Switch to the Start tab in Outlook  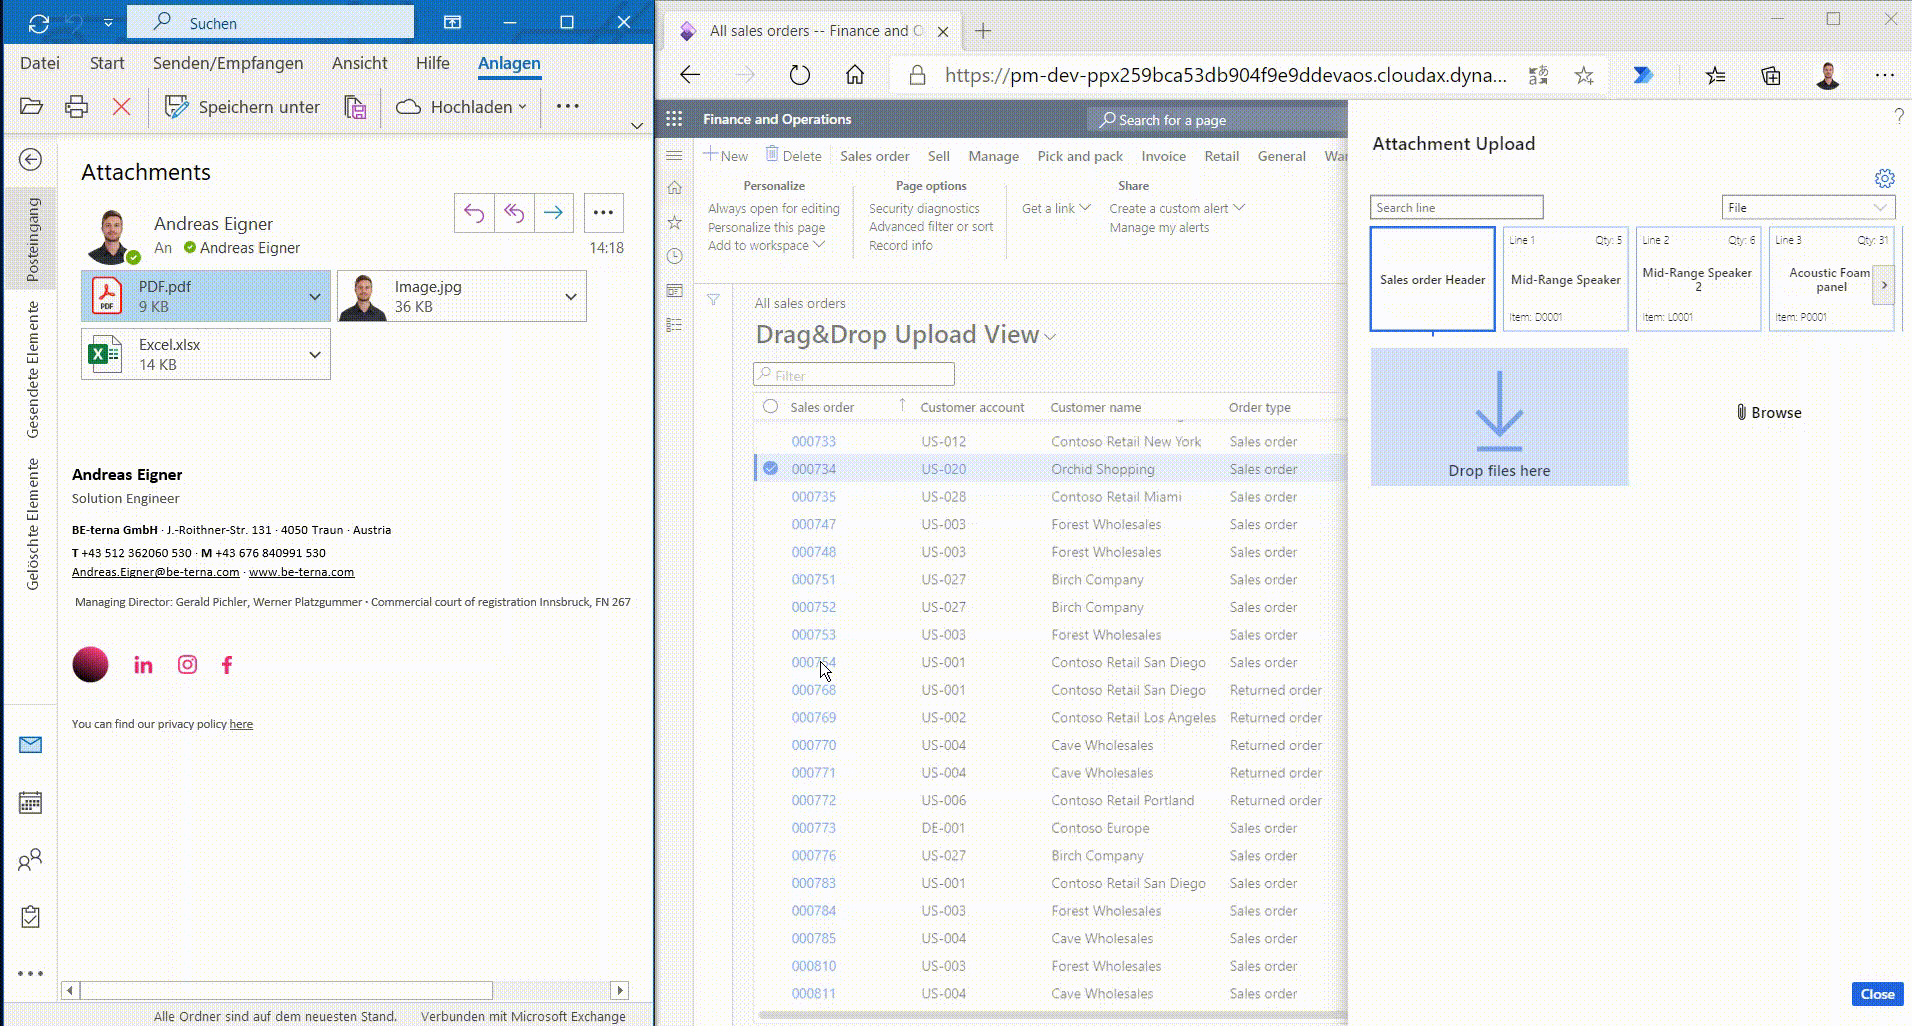[107, 63]
